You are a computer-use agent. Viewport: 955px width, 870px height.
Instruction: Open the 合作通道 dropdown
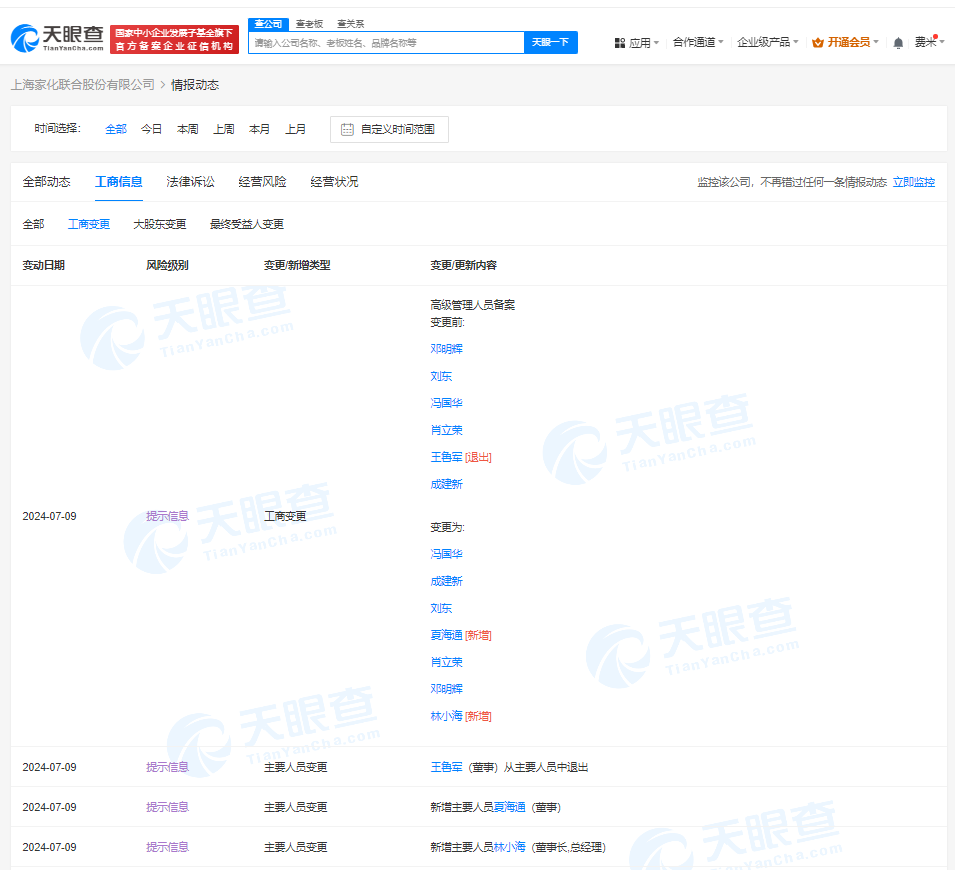click(697, 42)
